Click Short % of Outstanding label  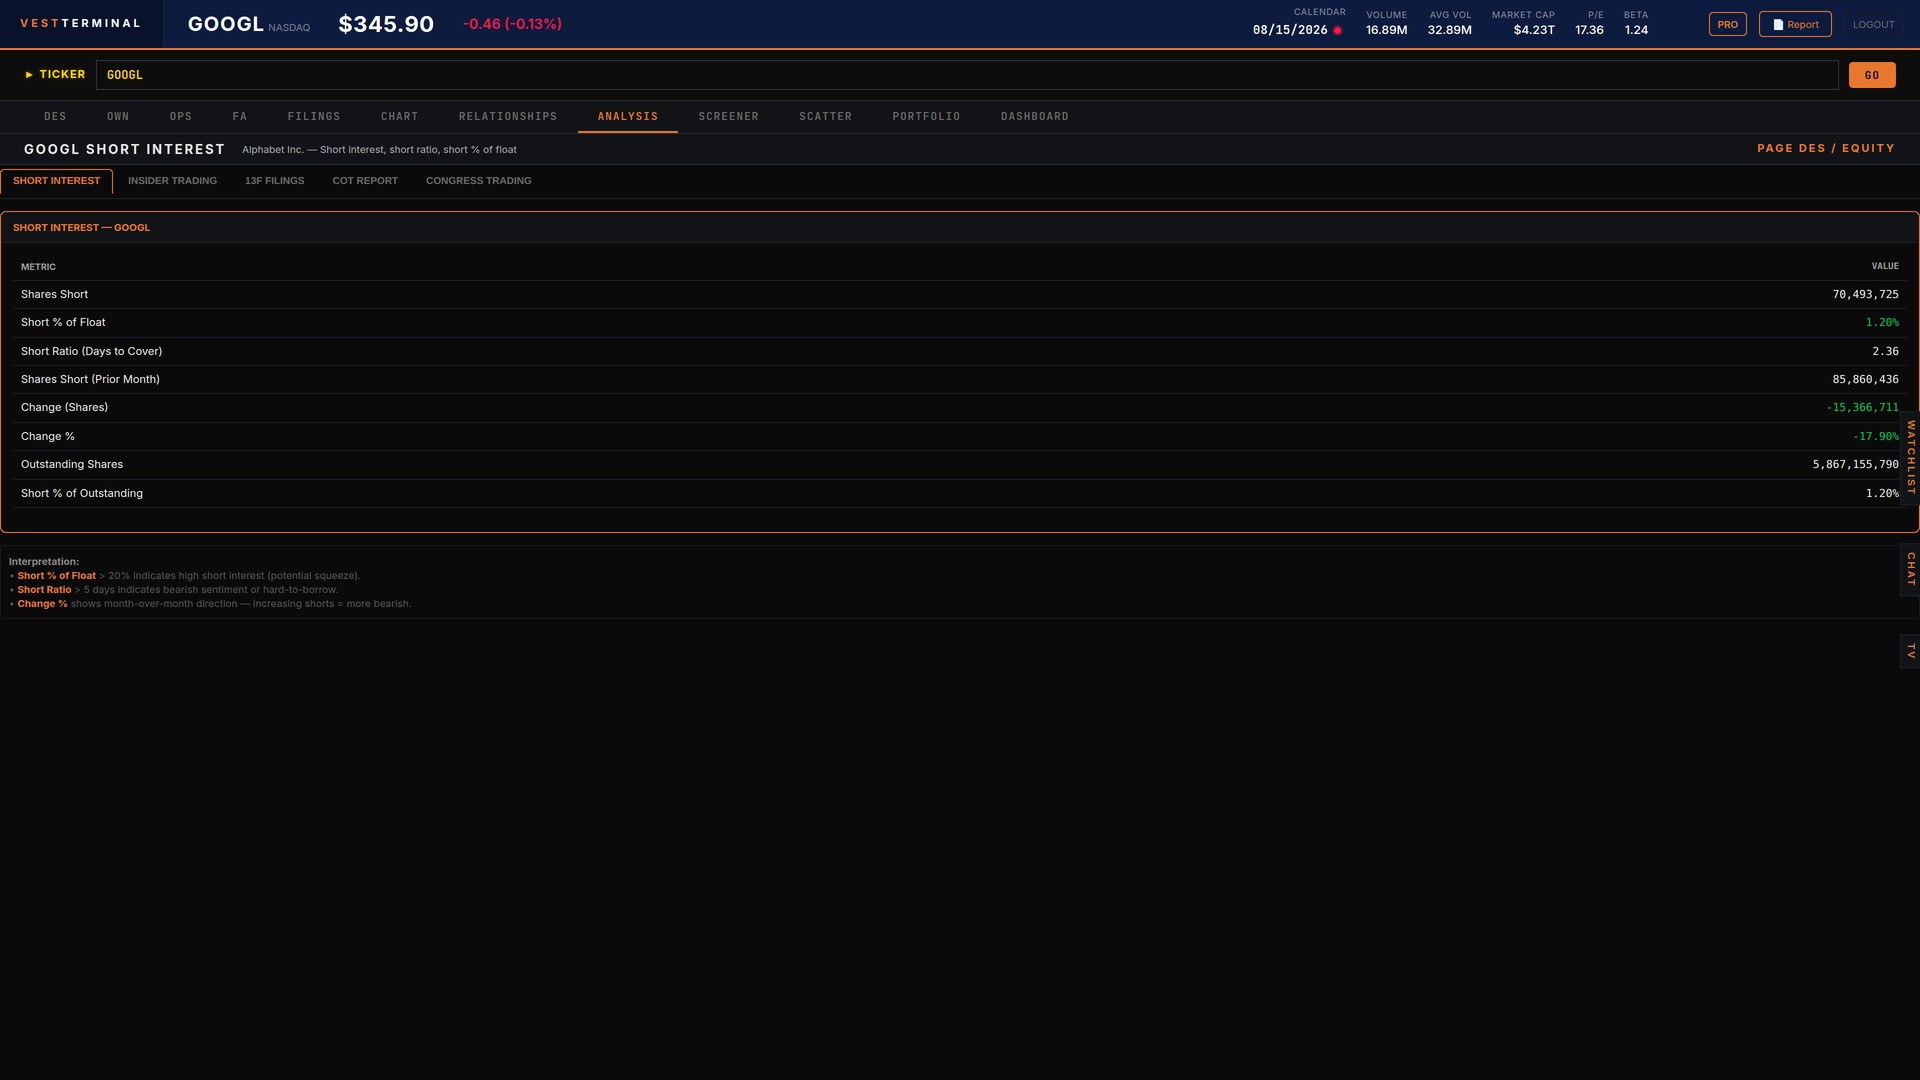[x=82, y=493]
